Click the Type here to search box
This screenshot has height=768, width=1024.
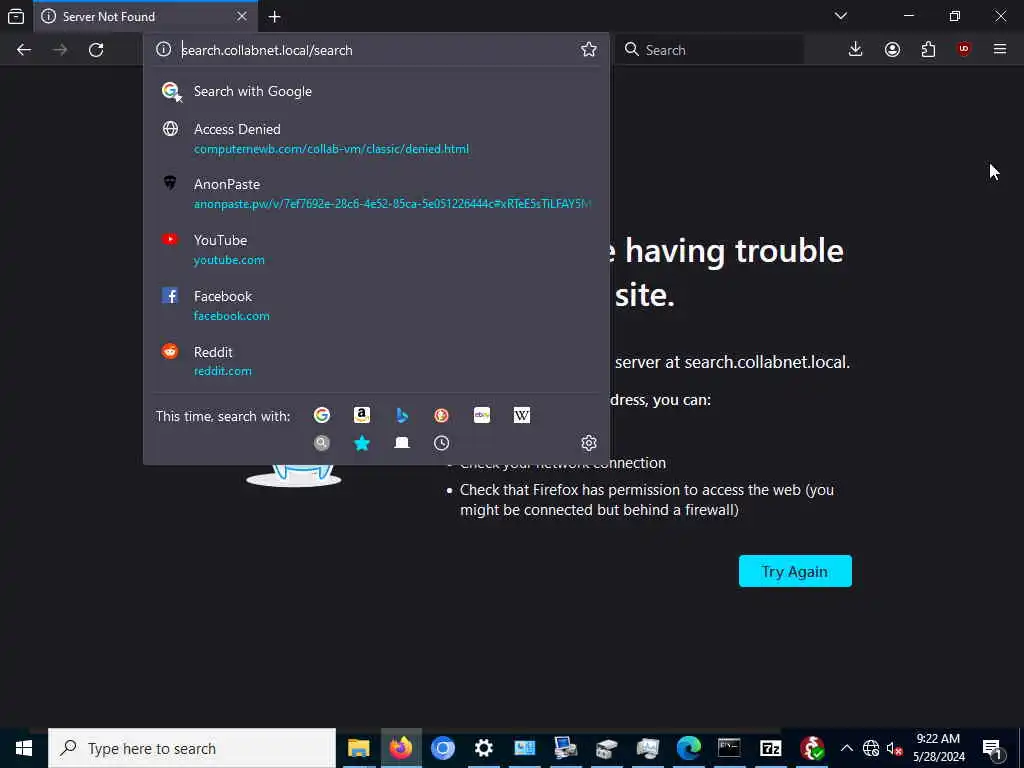pos(192,748)
